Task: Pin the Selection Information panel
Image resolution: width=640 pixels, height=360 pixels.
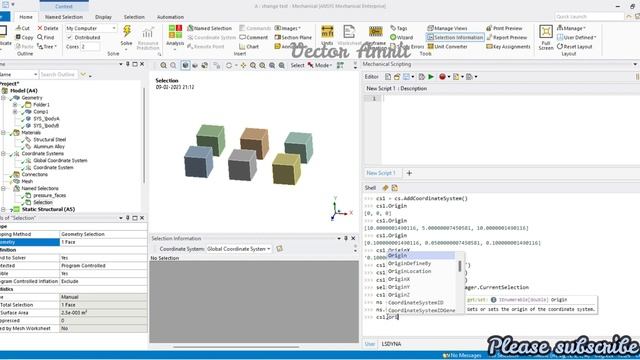Action: [x=346, y=238]
